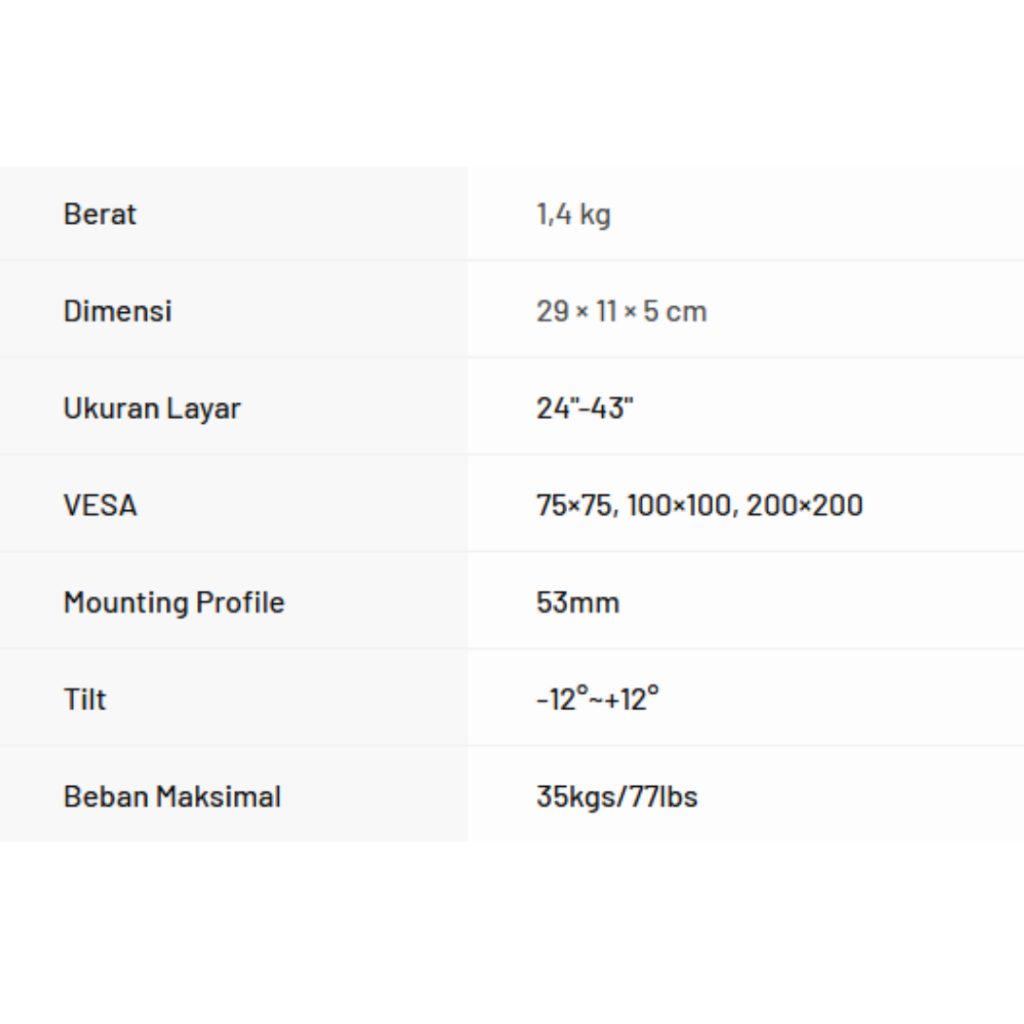Select the +12° tilt value
1024x1024 pixels.
click(632, 699)
